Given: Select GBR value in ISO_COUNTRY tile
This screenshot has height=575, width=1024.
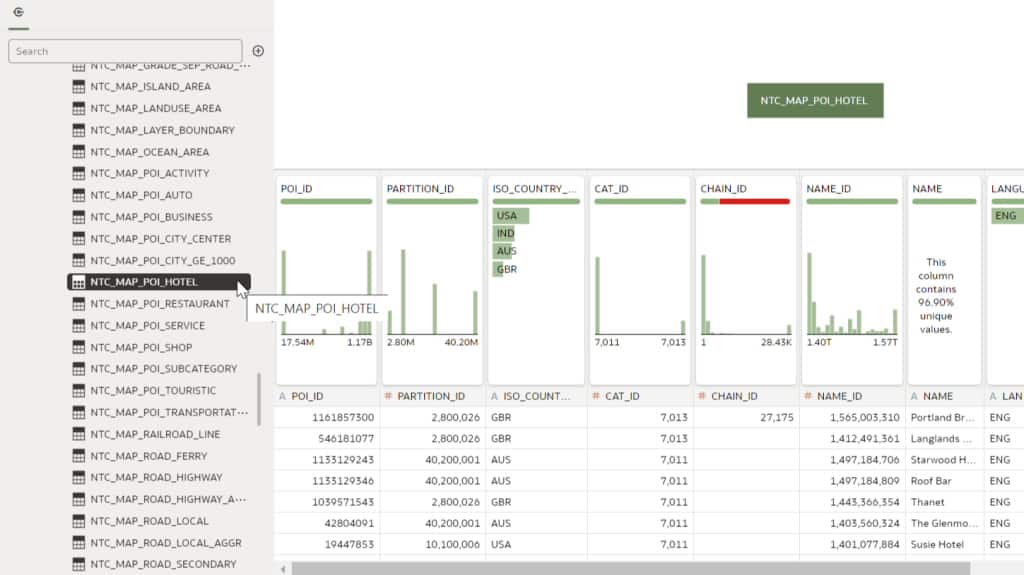Looking at the screenshot, I should pos(504,269).
